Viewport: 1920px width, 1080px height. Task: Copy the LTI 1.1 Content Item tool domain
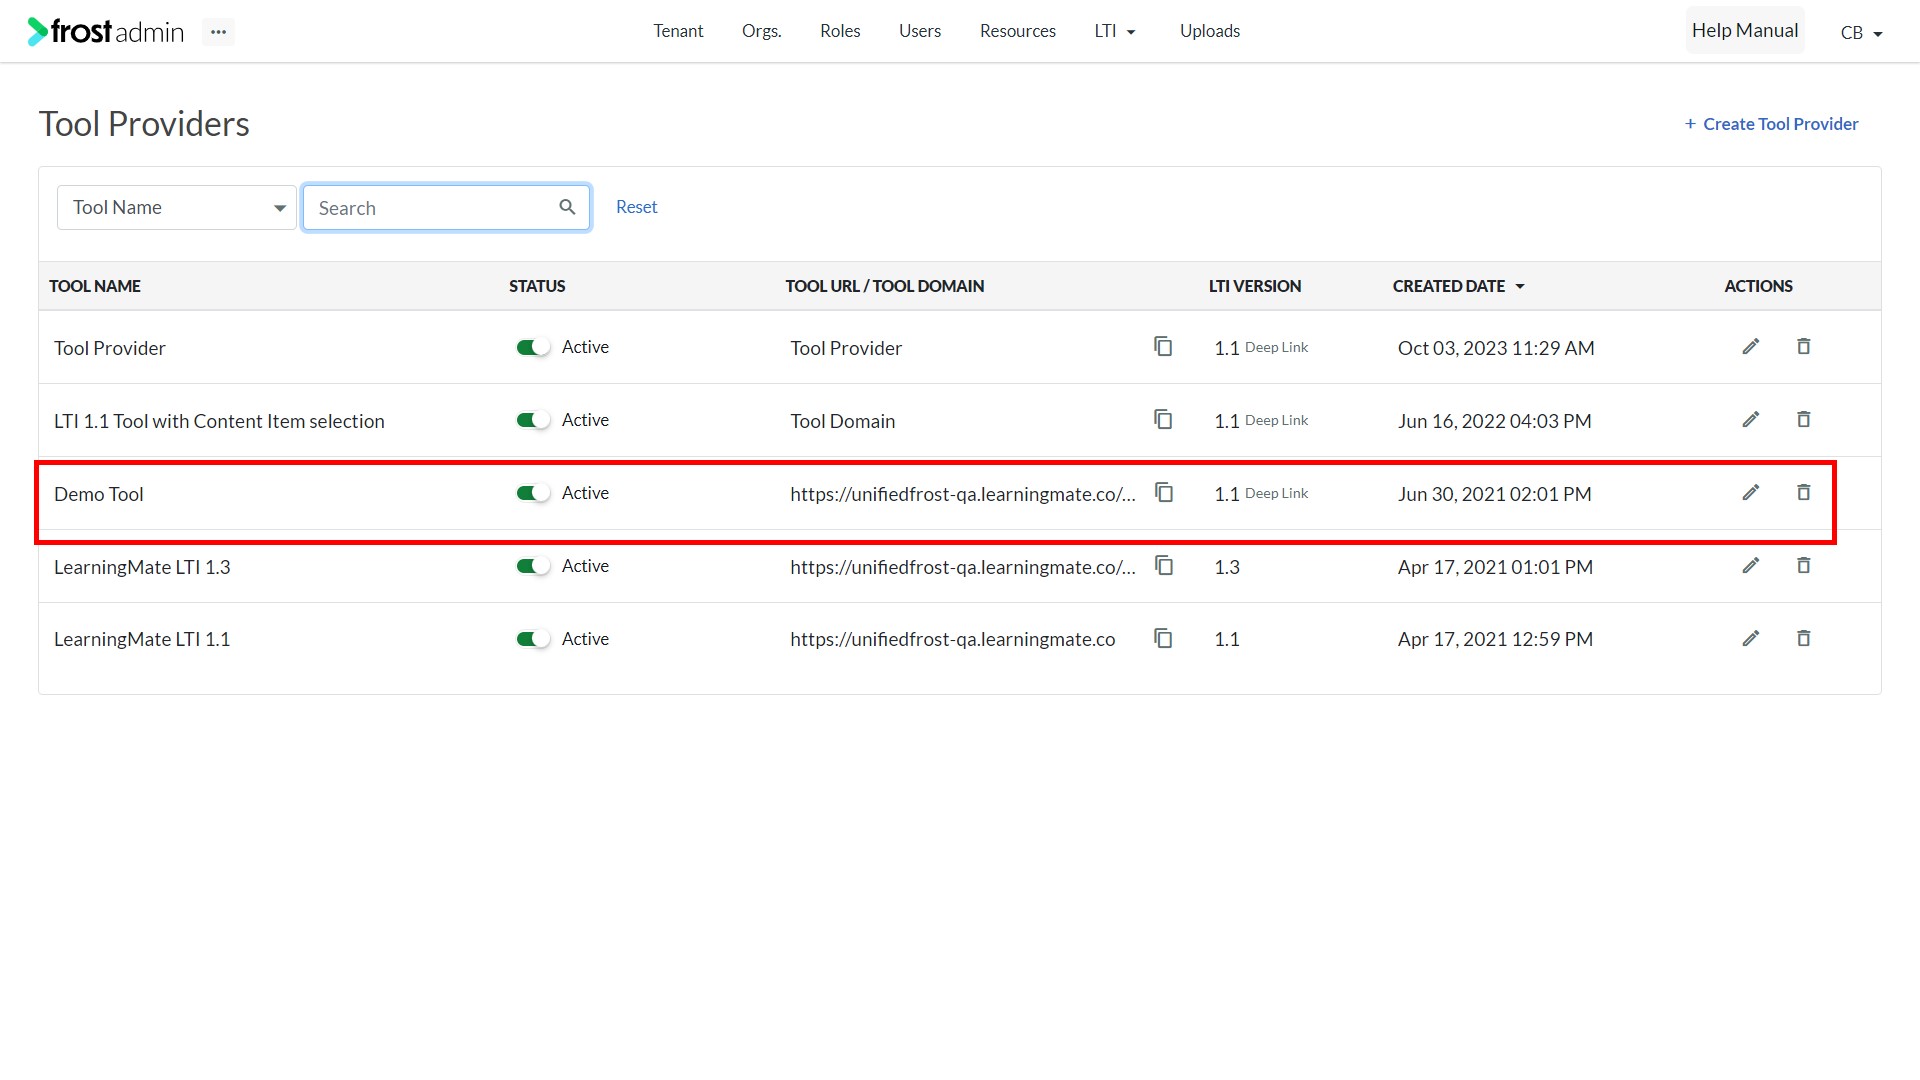click(1163, 419)
